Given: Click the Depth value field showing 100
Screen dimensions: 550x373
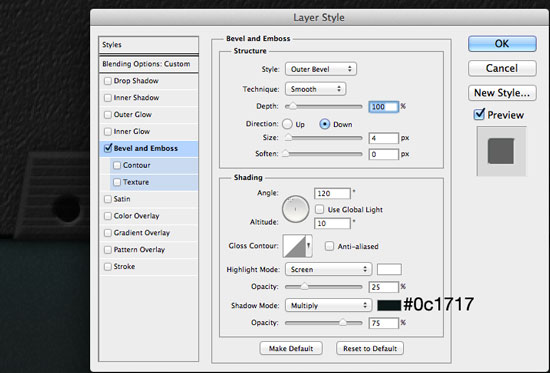Looking at the screenshot, I should click(x=383, y=107).
